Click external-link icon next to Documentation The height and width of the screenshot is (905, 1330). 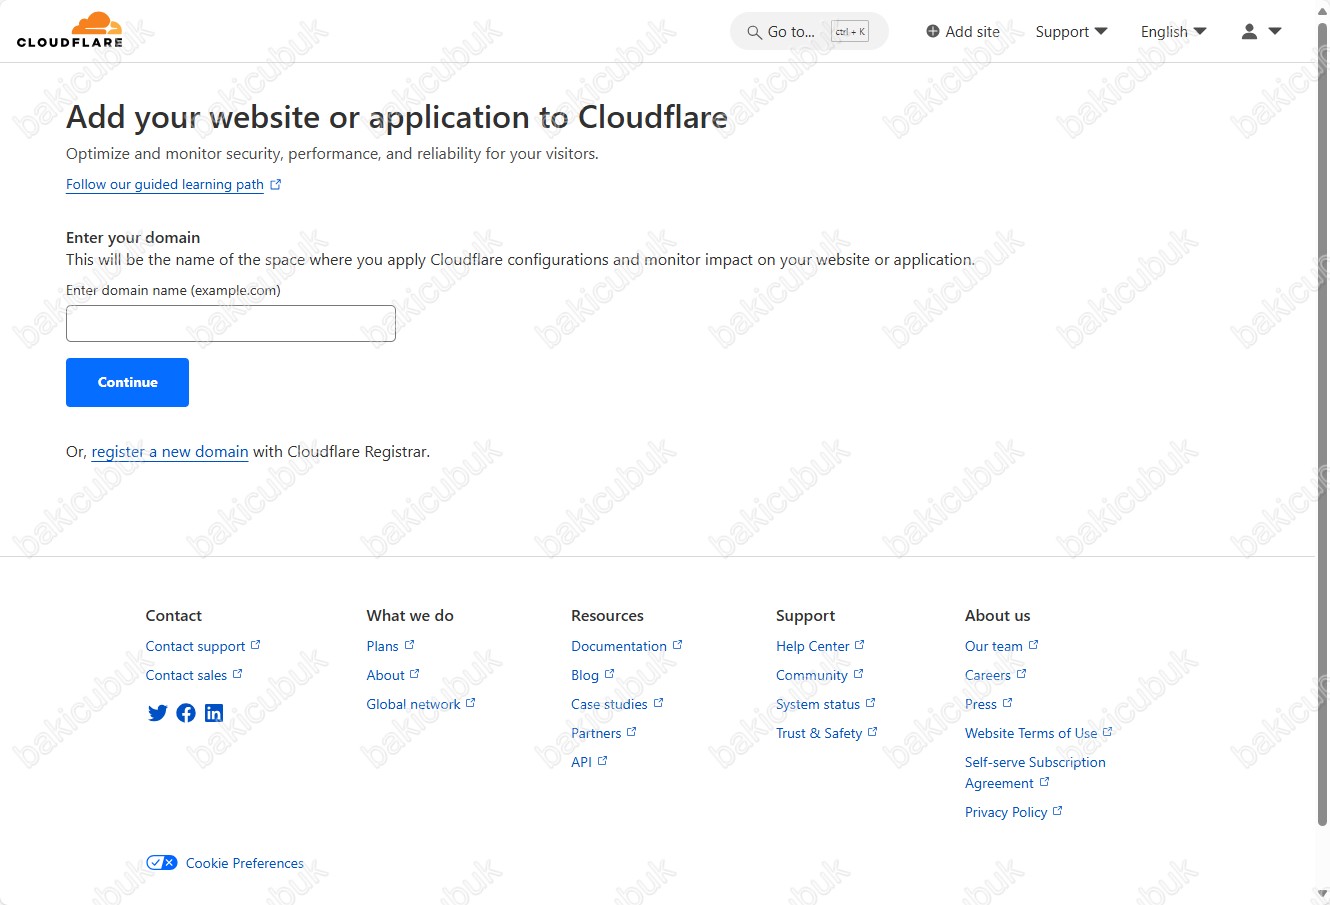click(x=677, y=645)
